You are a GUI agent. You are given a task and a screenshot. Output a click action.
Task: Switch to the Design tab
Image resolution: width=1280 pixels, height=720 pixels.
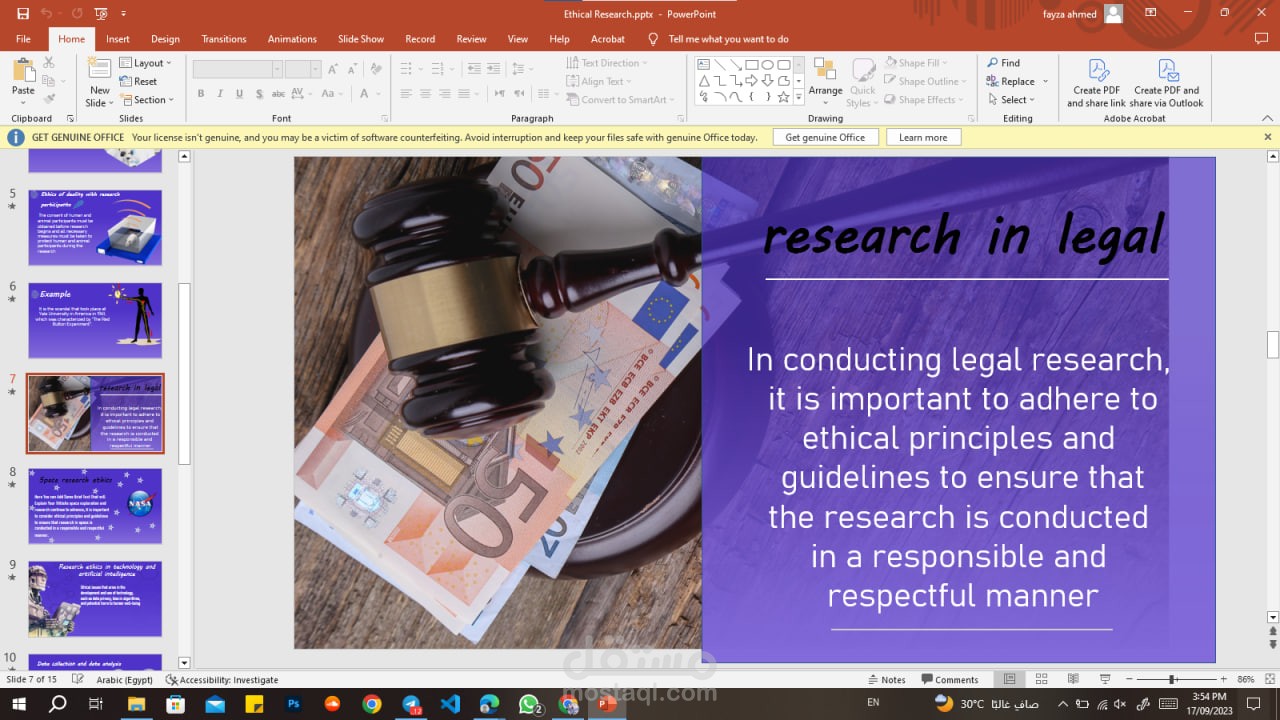[165, 39]
